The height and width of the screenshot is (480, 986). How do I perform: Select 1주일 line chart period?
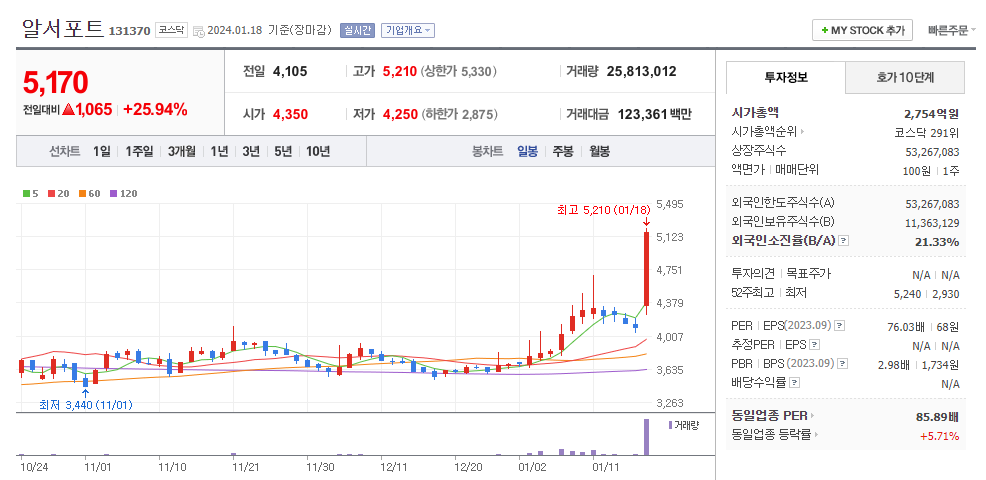139,152
